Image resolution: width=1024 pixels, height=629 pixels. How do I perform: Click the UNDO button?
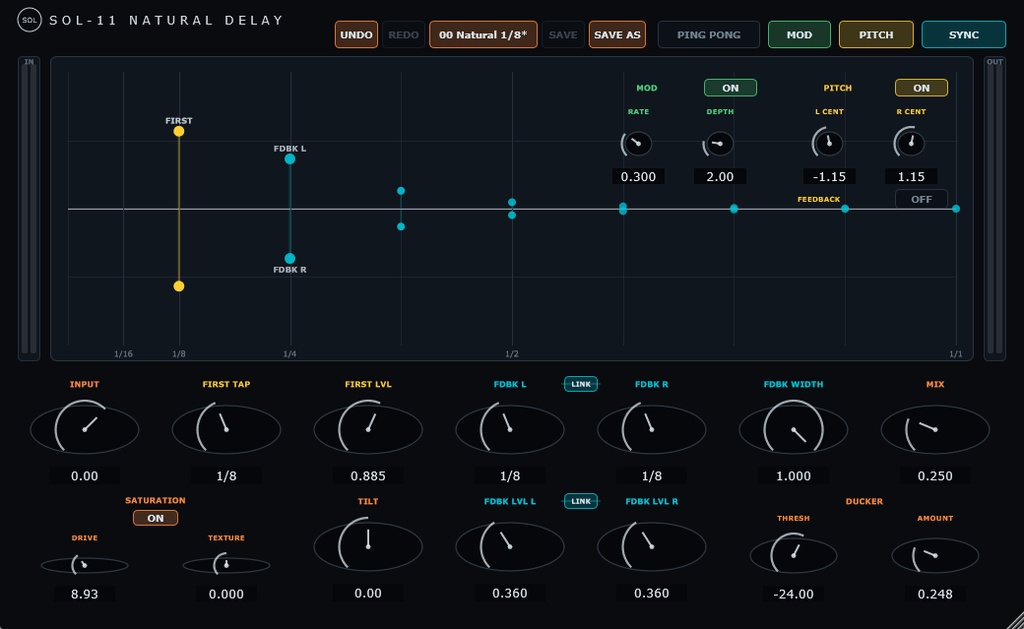pyautogui.click(x=356, y=35)
